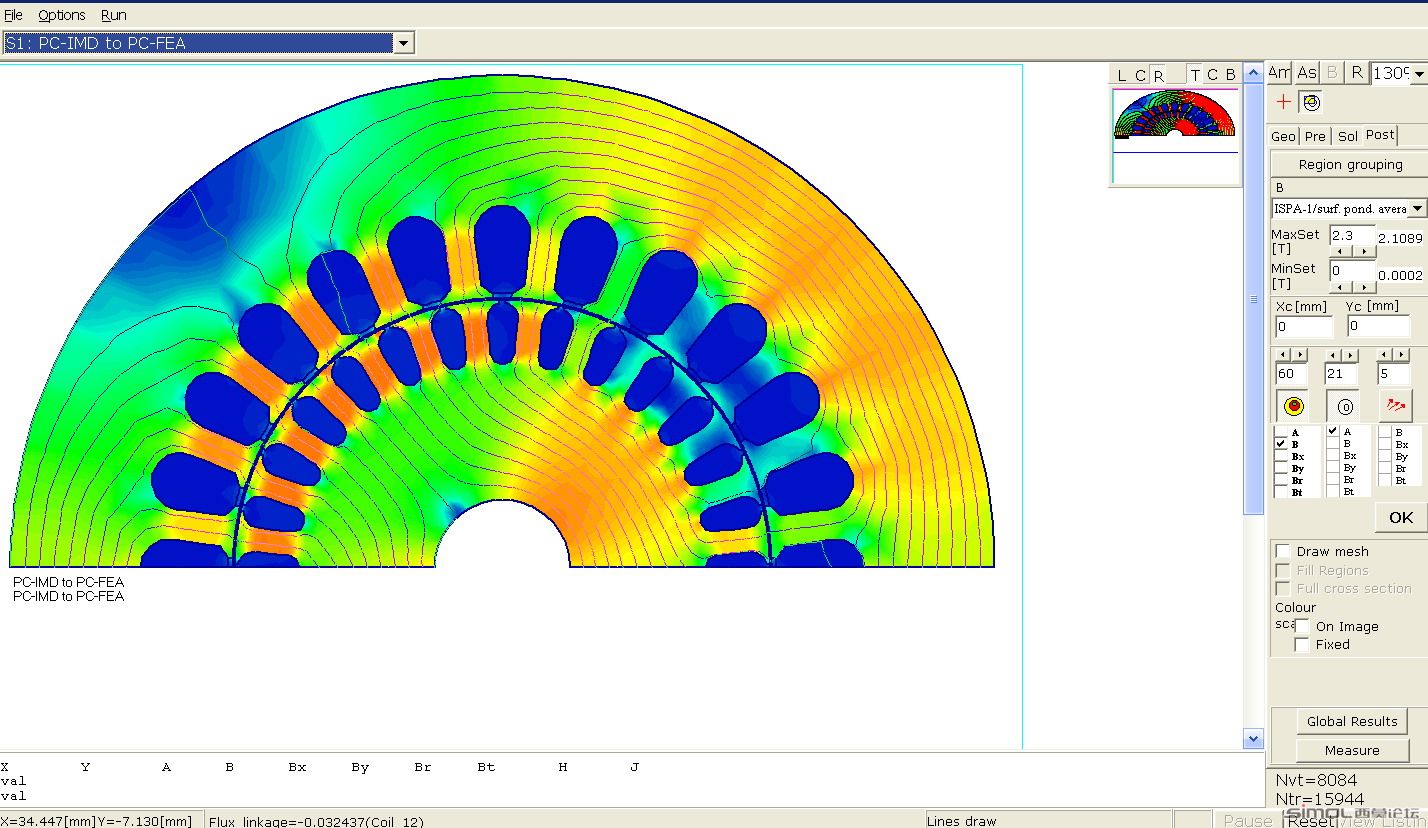The image size is (1428, 828).
Task: Toggle A checkbox in shaded plot list
Action: [x=1281, y=432]
